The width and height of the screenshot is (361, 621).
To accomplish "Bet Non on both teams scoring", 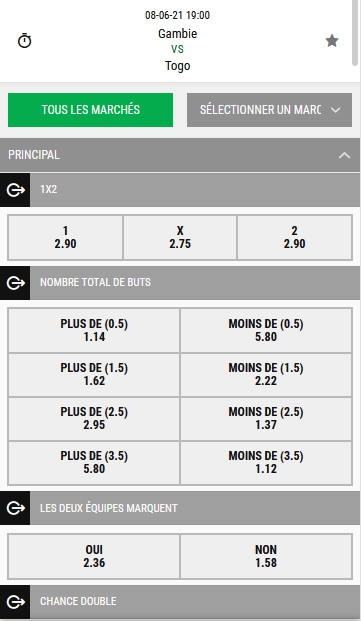I will pyautogui.click(x=266, y=556).
